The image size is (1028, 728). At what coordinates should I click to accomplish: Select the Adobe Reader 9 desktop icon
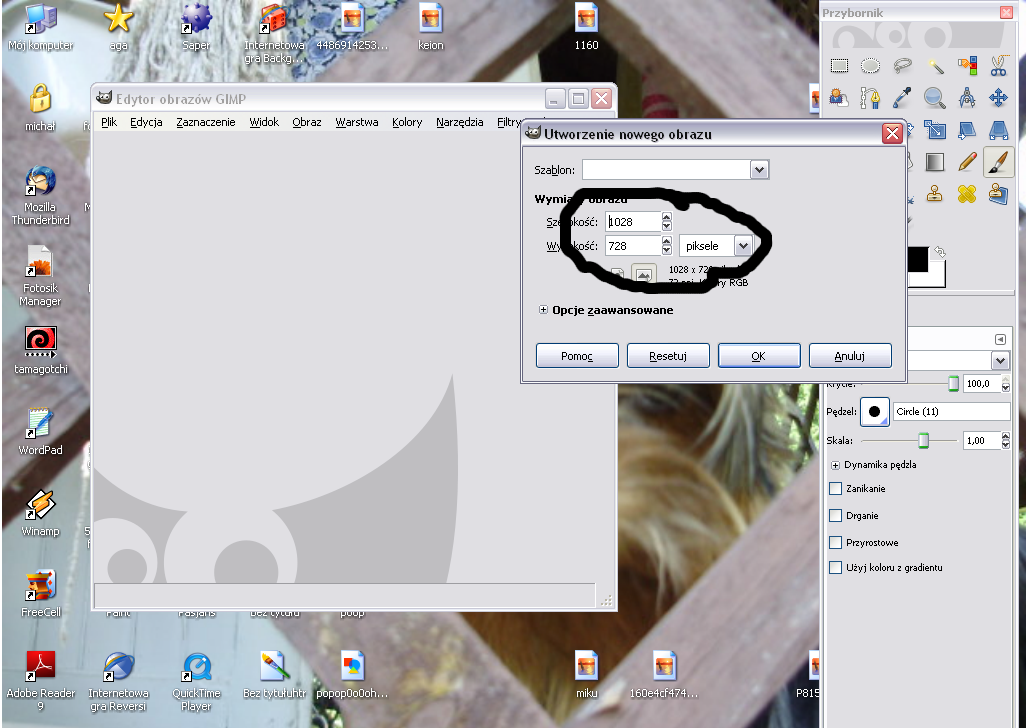[x=41, y=681]
